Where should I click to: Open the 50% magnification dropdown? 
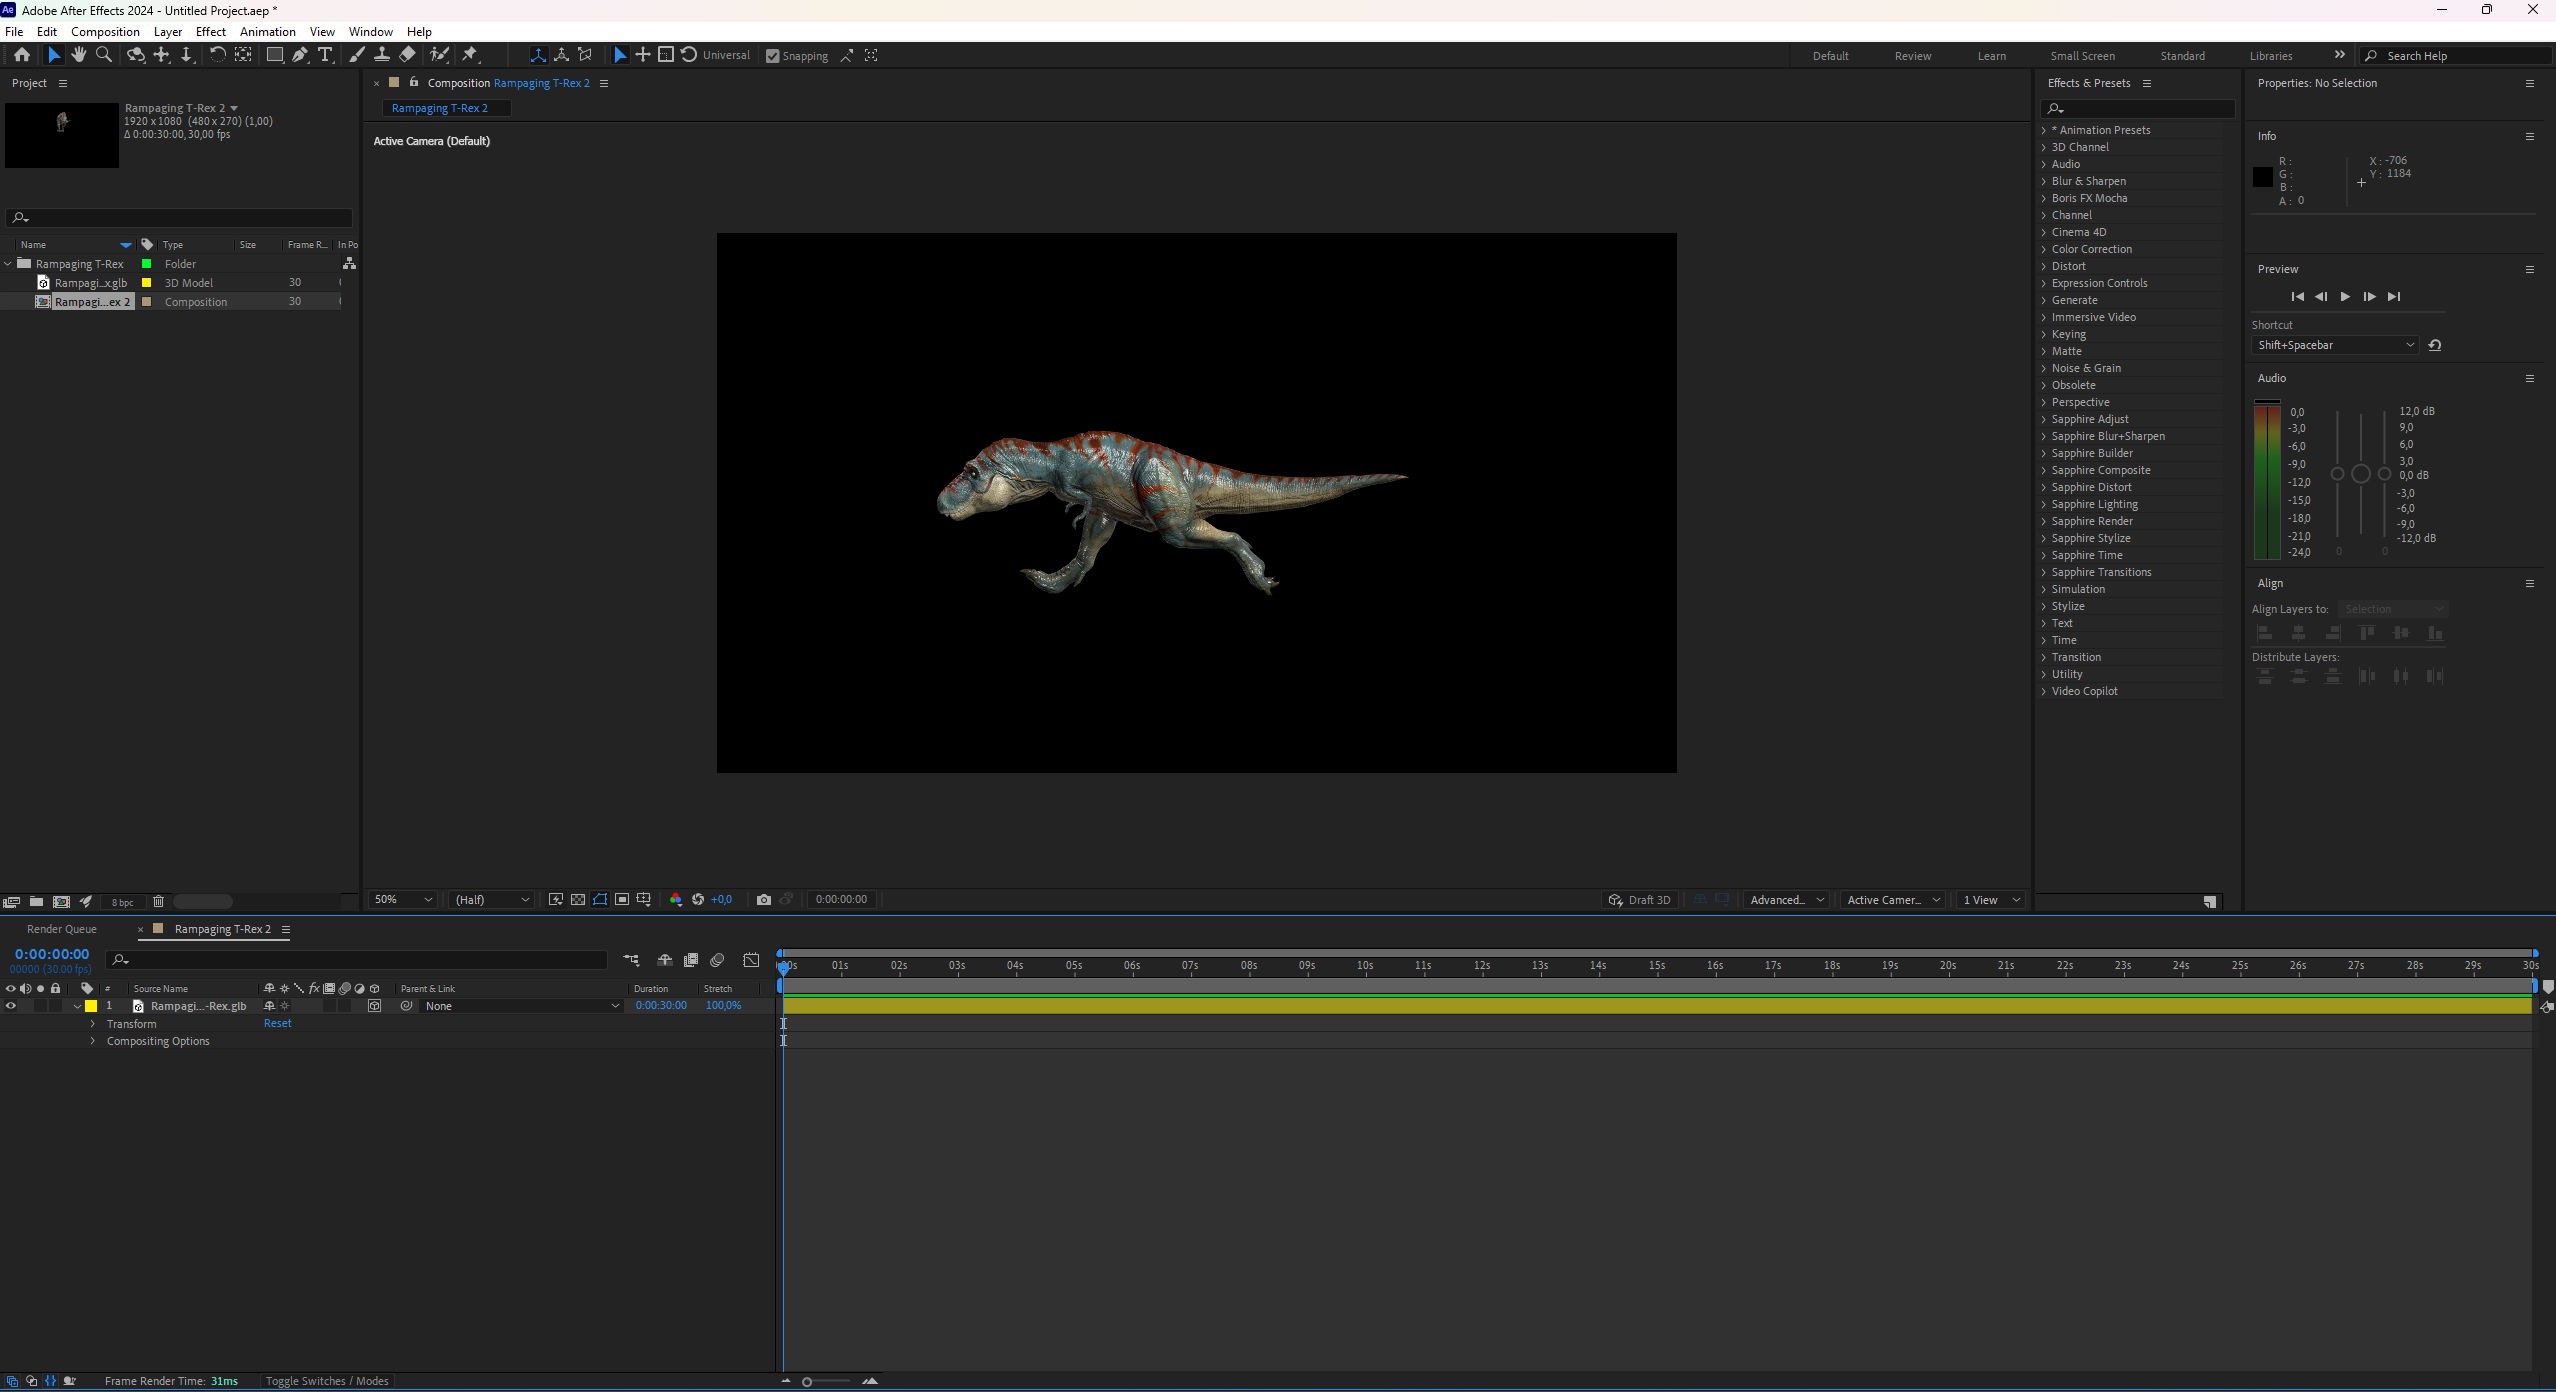click(x=401, y=900)
